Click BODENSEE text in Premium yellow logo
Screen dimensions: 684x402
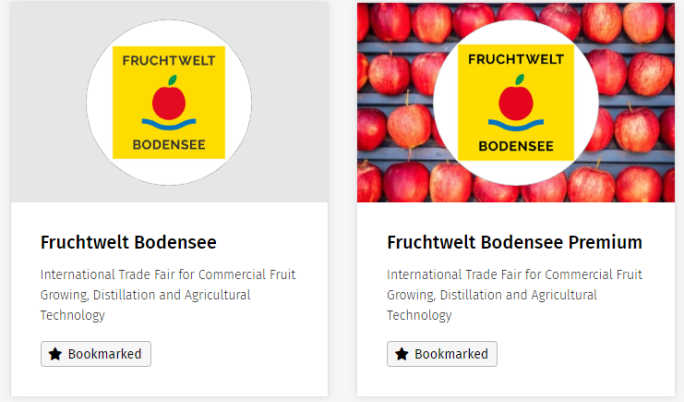point(516,146)
